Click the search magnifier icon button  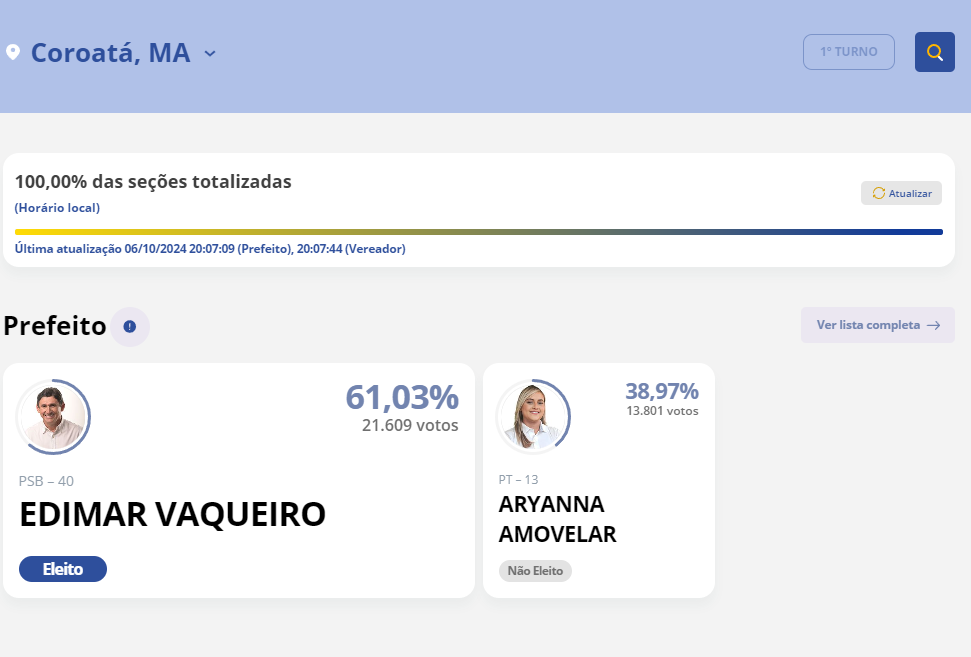pos(934,52)
